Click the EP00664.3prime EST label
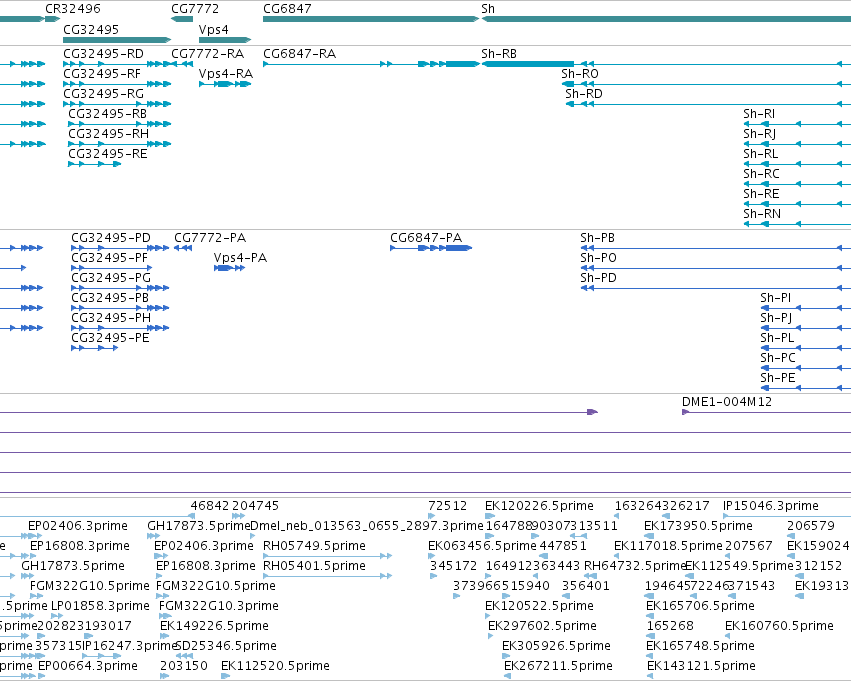The height and width of the screenshot is (681, 851). tap(88, 666)
